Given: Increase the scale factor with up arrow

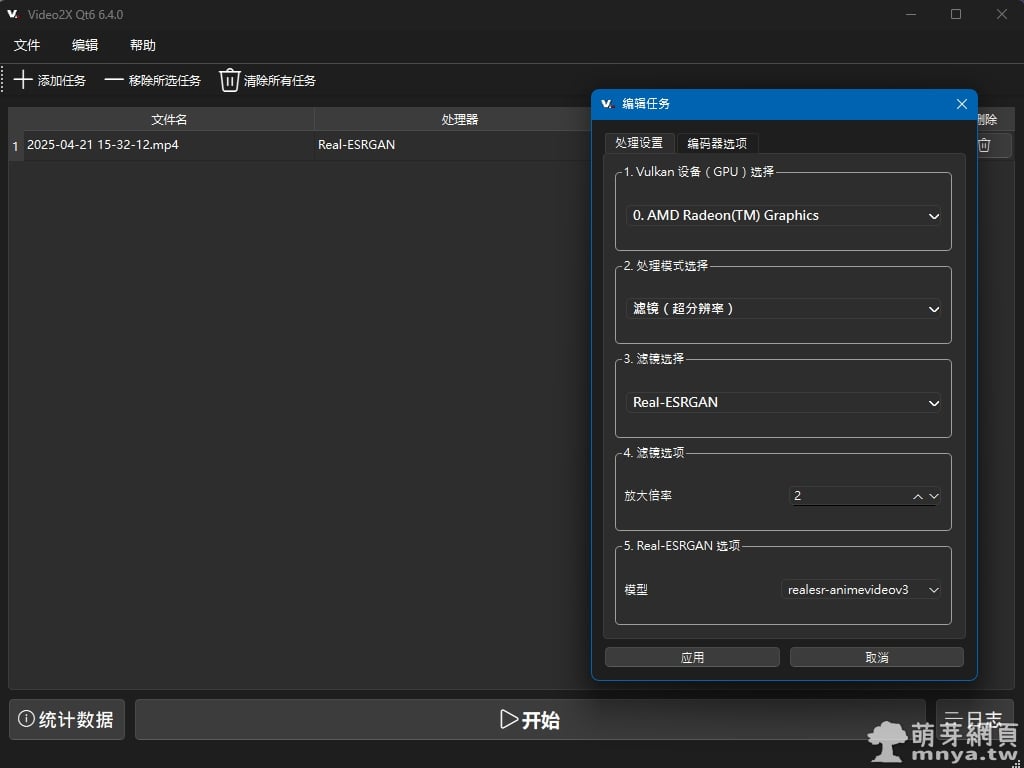Looking at the screenshot, I should click(x=918, y=496).
